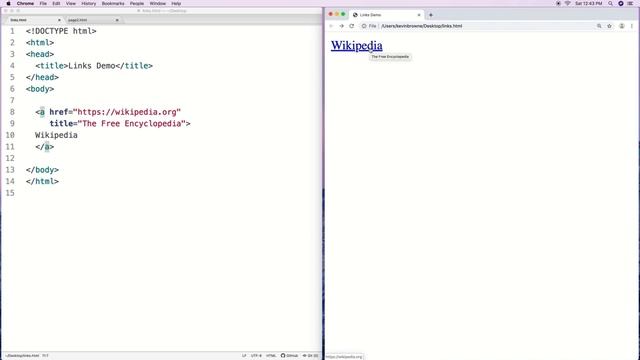Open the Chrome application menu
The image size is (640, 360).
[25, 3]
